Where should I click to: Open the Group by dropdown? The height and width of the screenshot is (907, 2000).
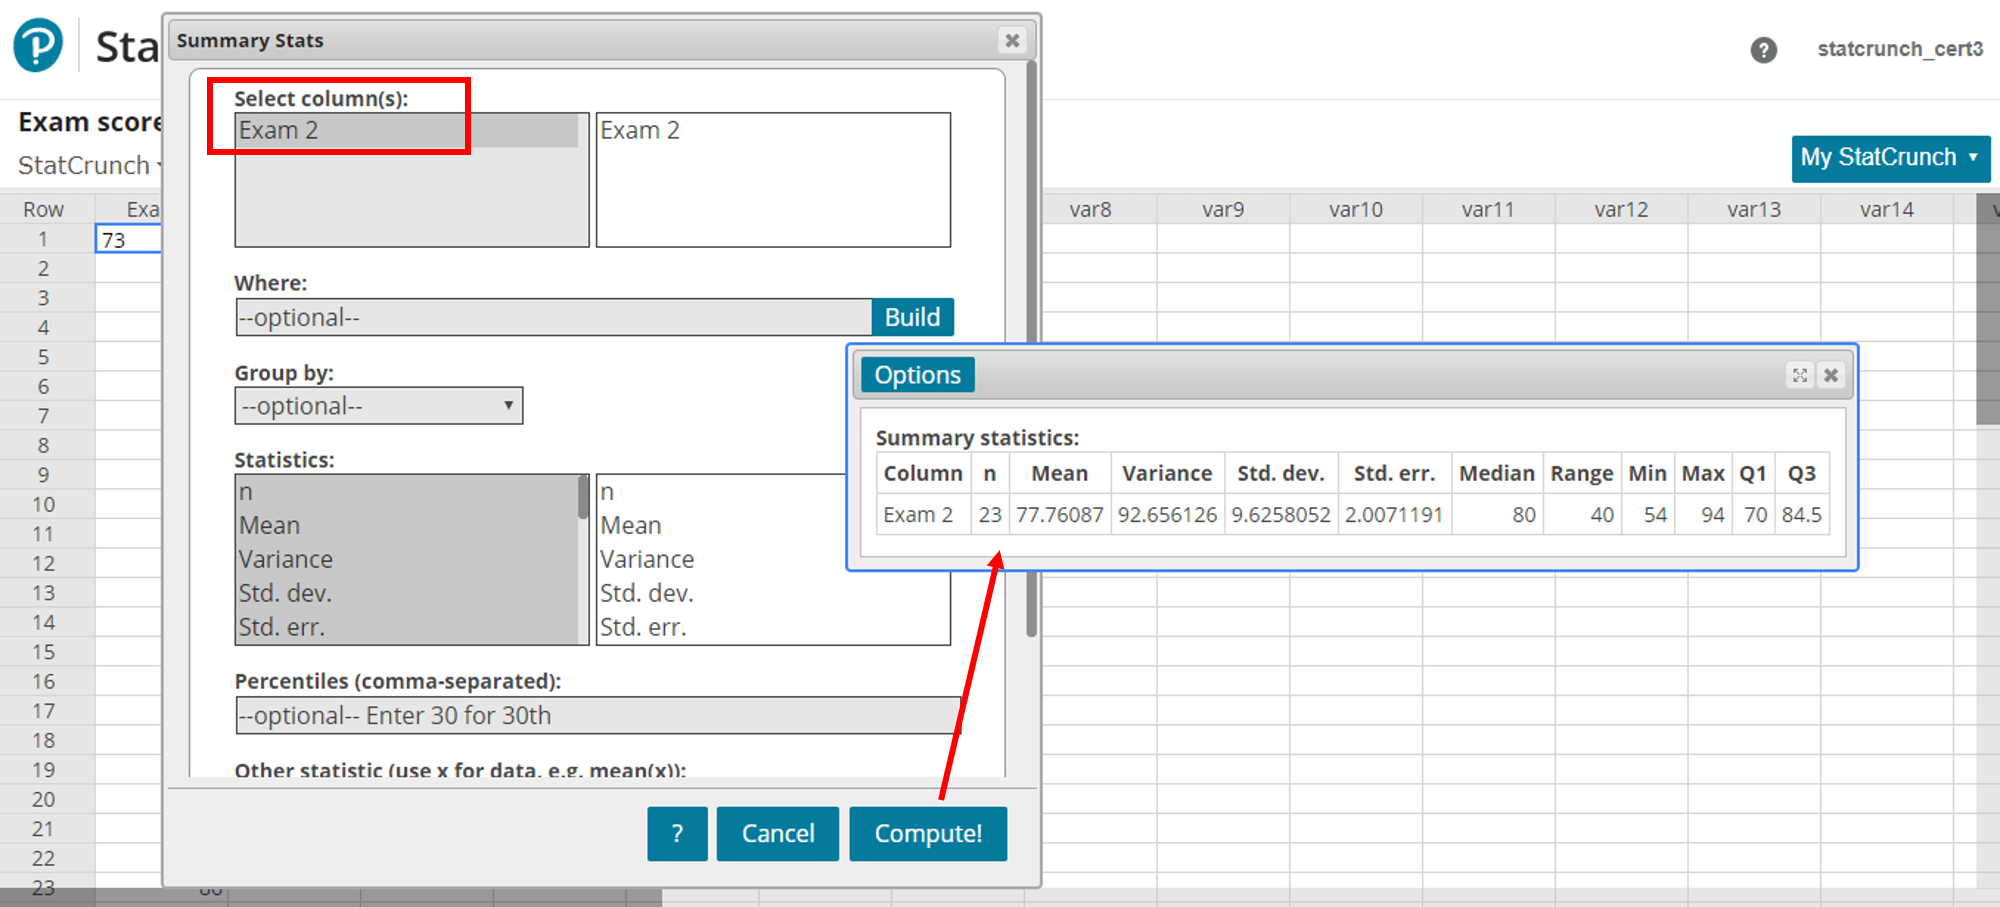click(x=378, y=405)
